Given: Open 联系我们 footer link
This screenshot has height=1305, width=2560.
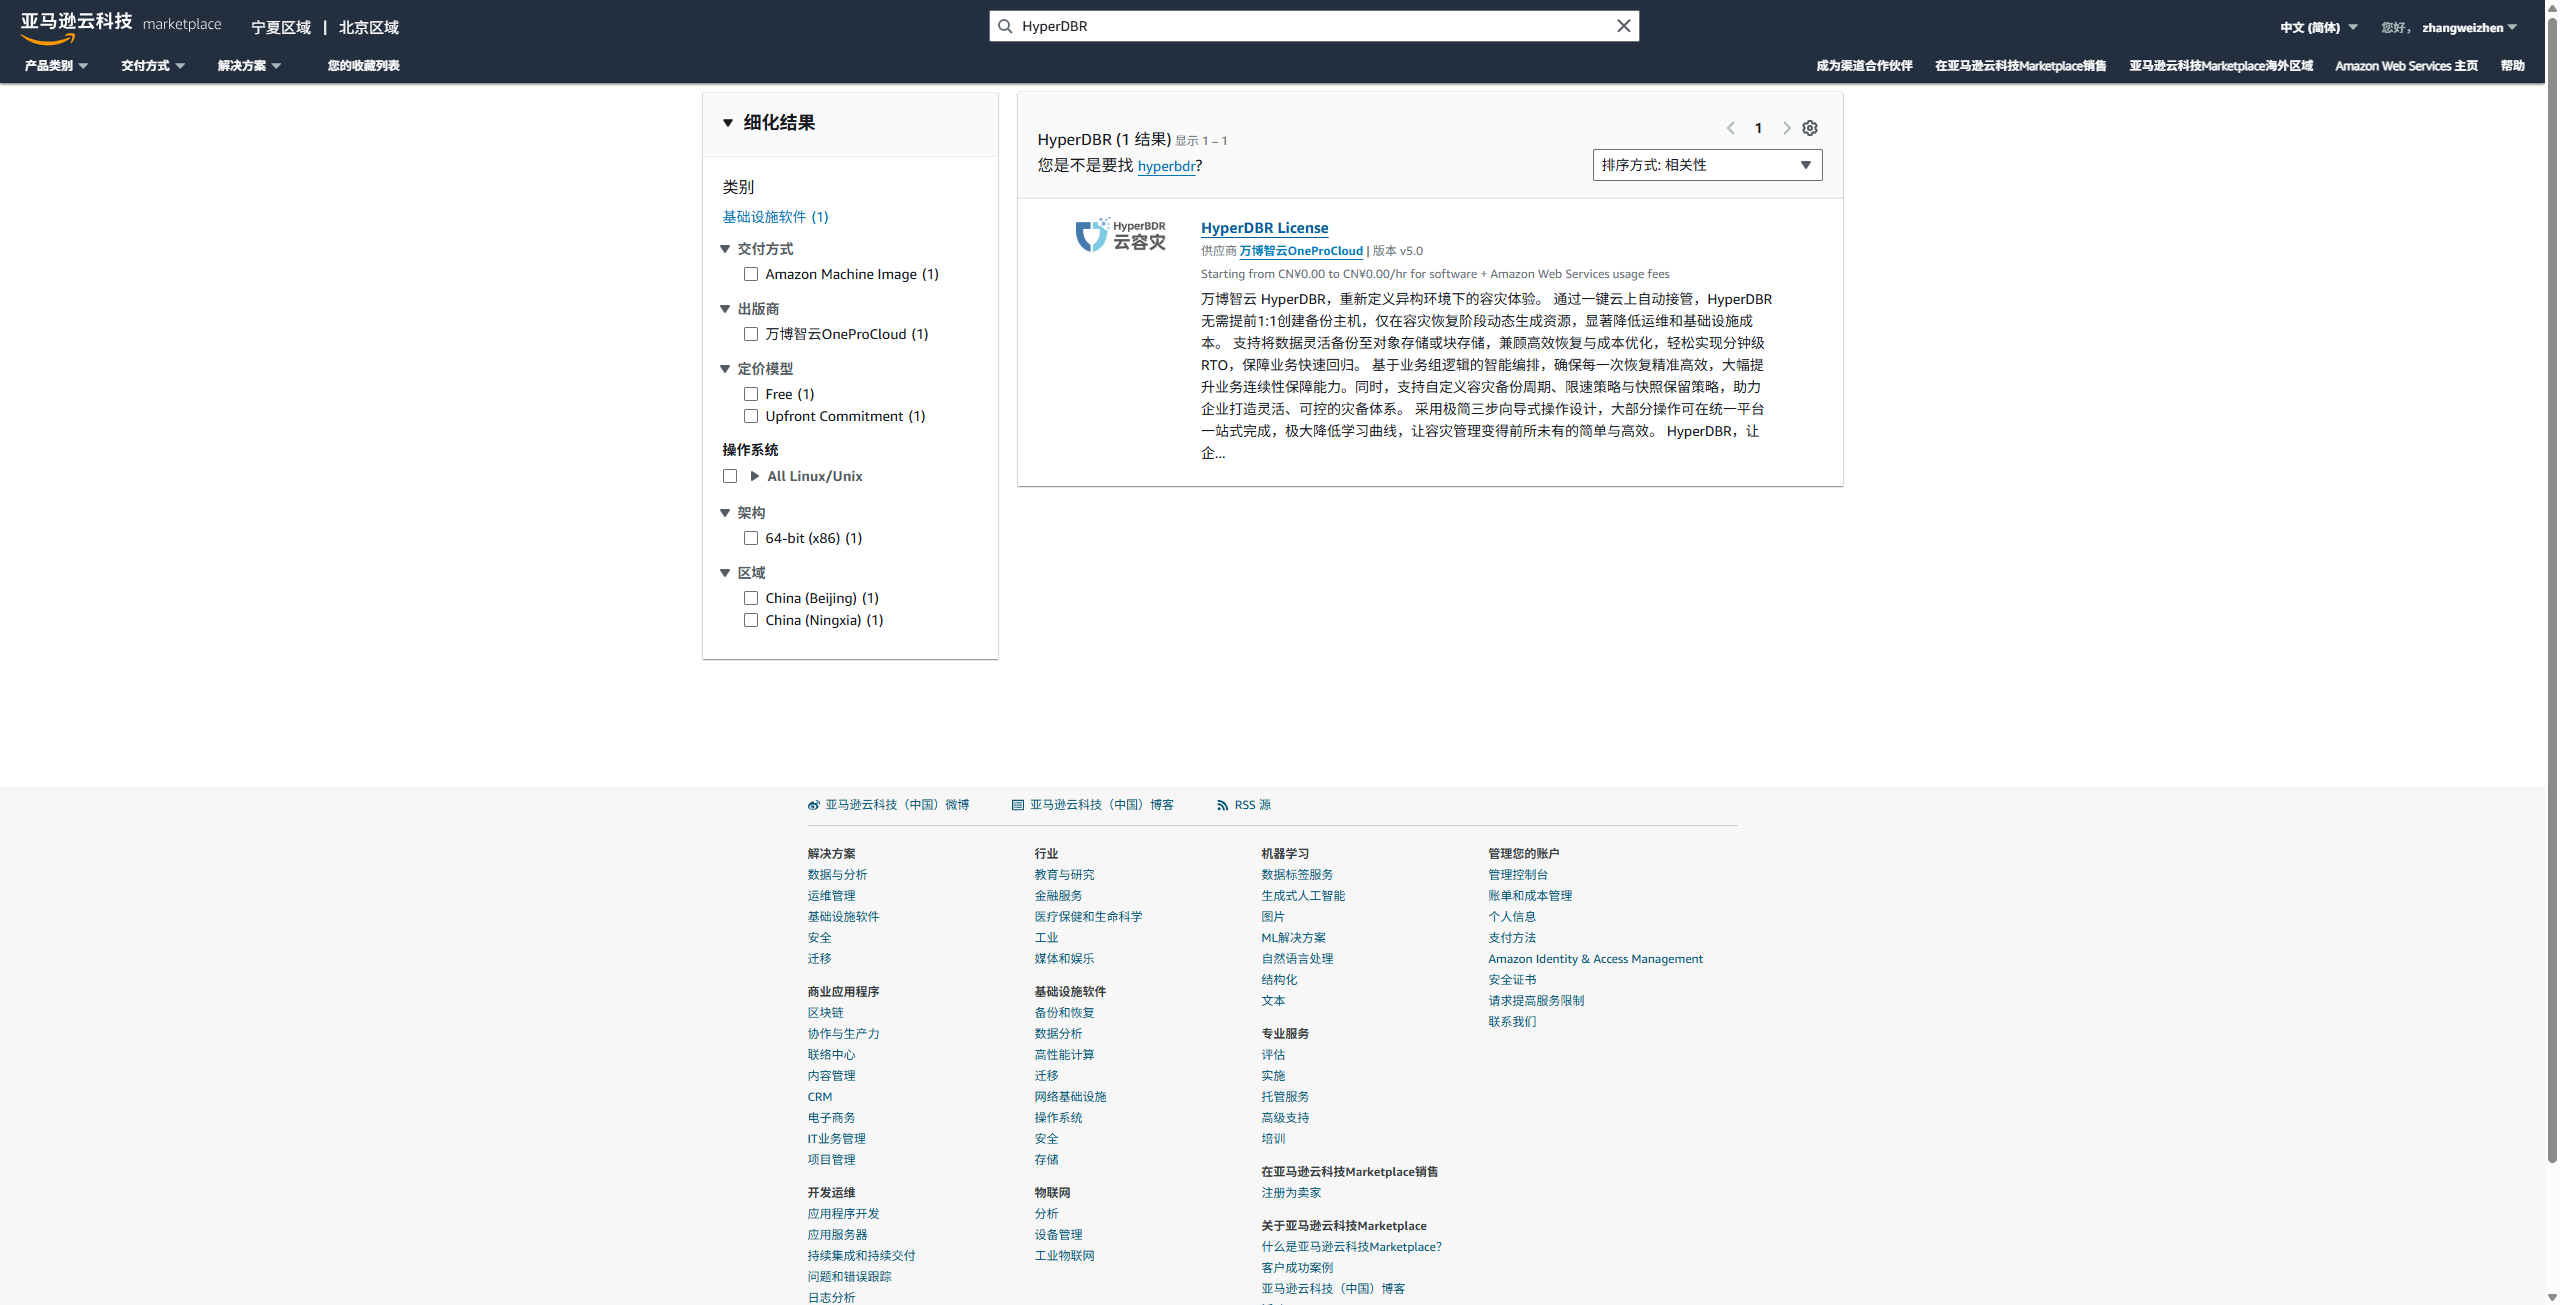Looking at the screenshot, I should pyautogui.click(x=1512, y=1022).
